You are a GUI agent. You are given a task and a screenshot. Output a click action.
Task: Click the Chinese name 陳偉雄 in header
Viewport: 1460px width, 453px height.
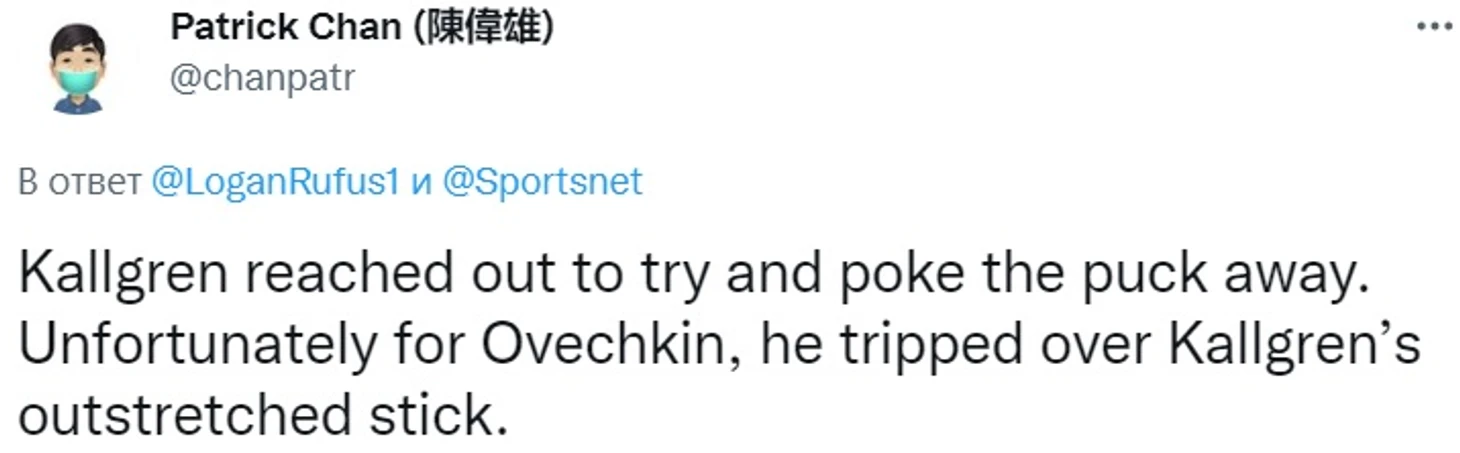pos(483,28)
